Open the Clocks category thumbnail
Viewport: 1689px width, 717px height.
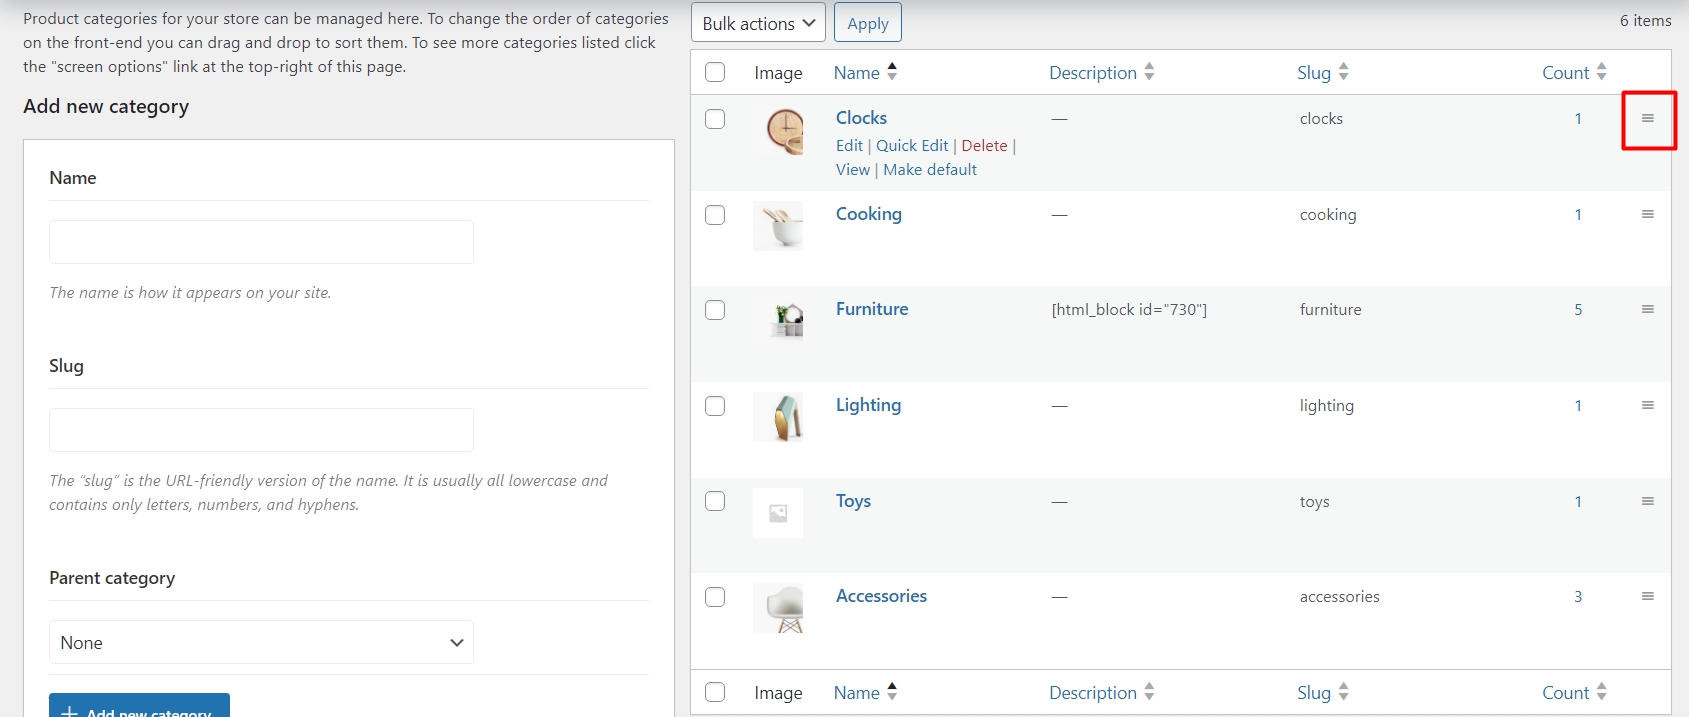tap(778, 131)
